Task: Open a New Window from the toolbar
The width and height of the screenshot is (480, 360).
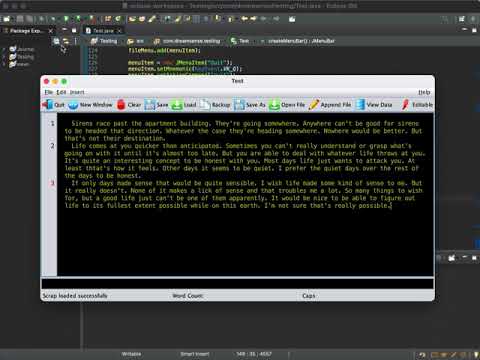Action: coord(90,105)
